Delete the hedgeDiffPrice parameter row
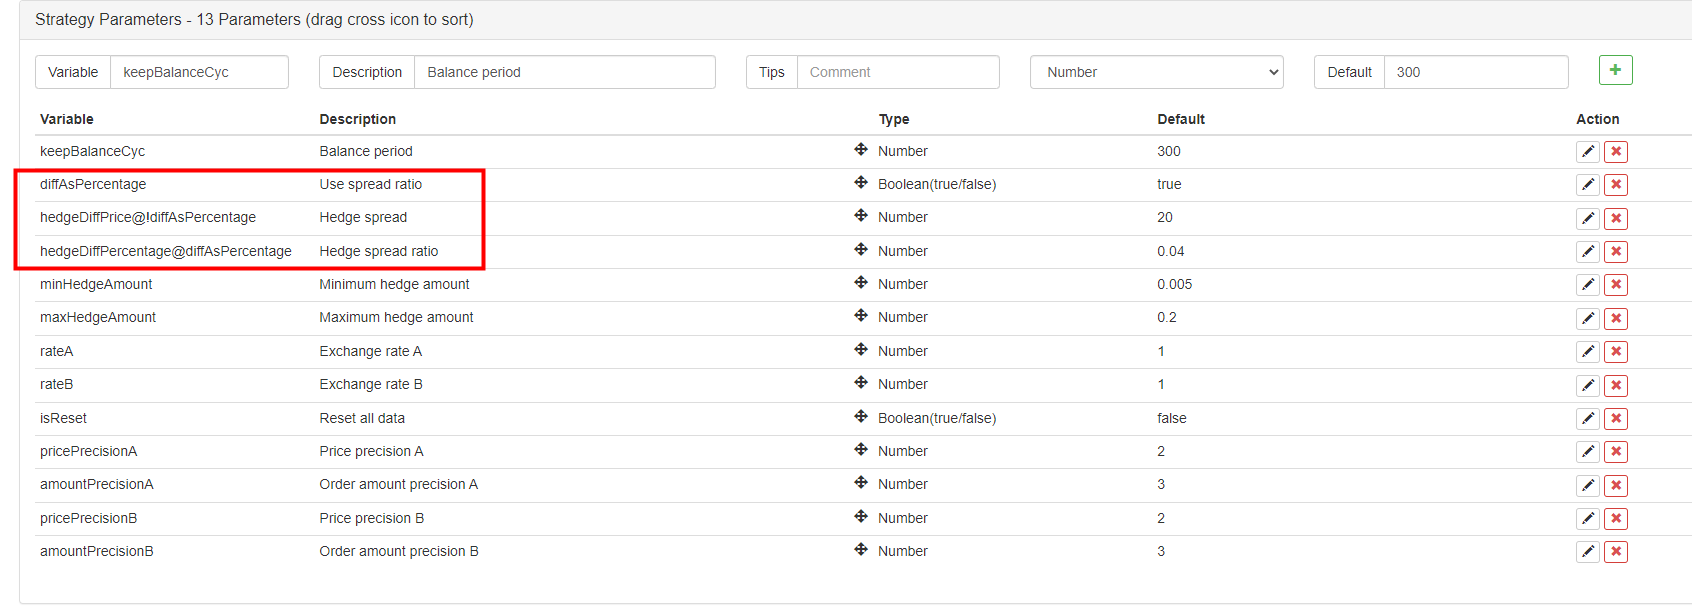Screen dimensions: 1692x610 [1615, 219]
